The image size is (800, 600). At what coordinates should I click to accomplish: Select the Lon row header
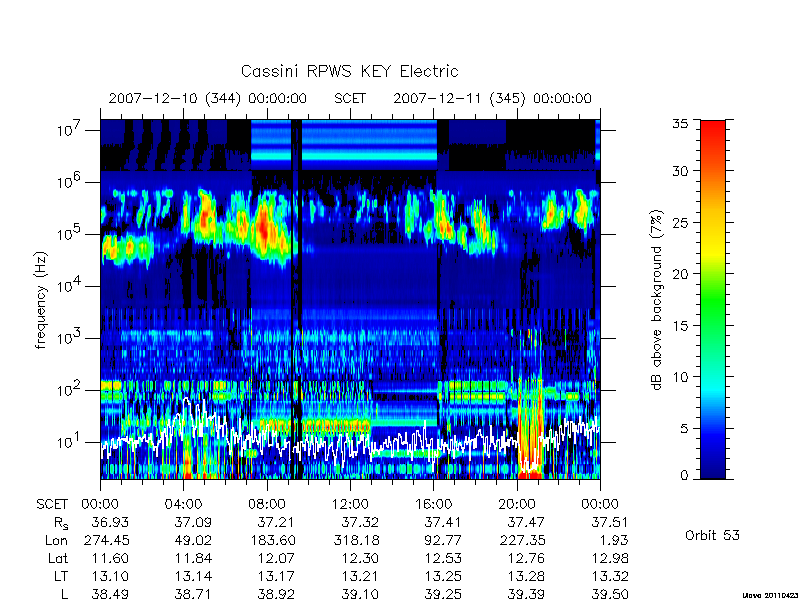tap(56, 540)
